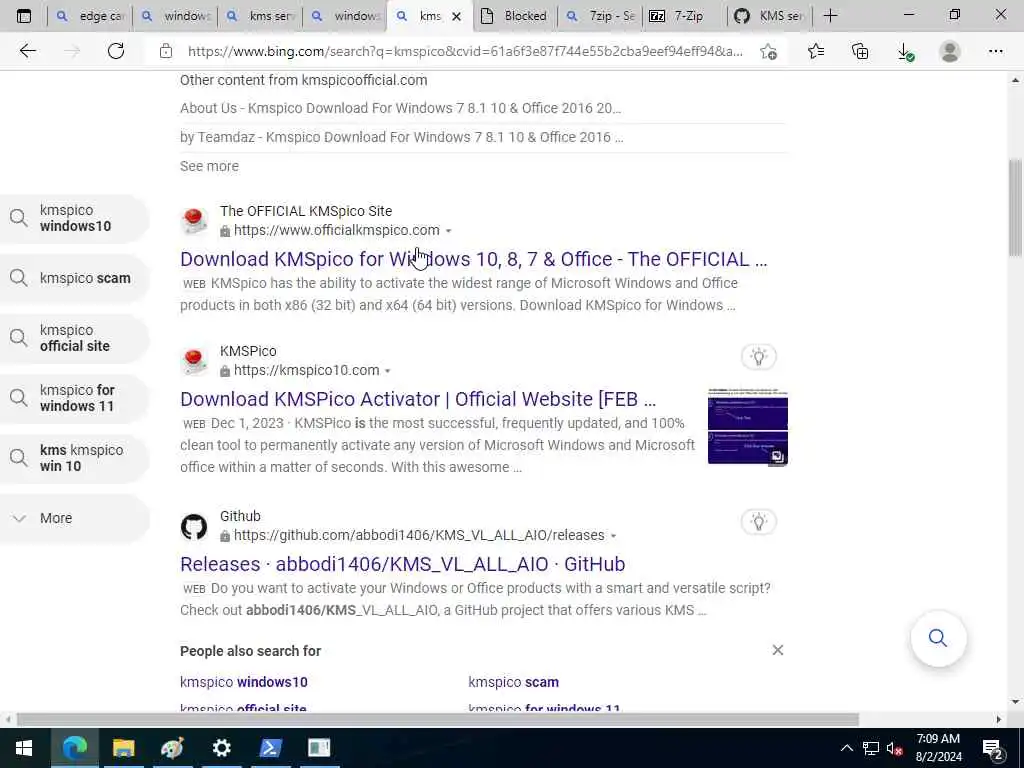This screenshot has height=768, width=1024.
Task: Switch to the 7-Zip tab
Action: 684,16
